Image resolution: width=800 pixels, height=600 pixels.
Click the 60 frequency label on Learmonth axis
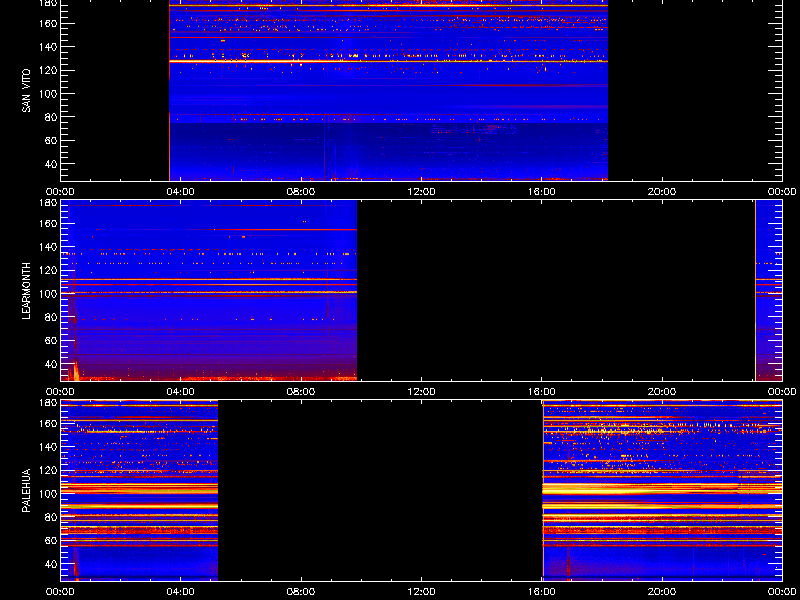(x=52, y=341)
